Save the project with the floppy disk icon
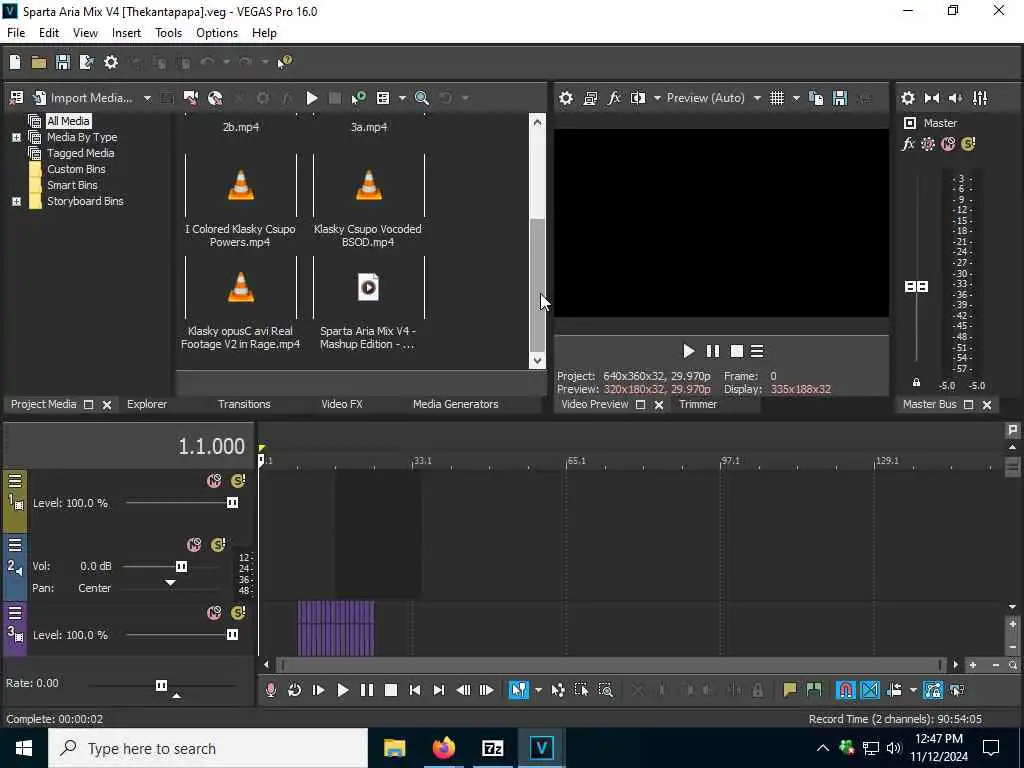1024x768 pixels. [63, 62]
